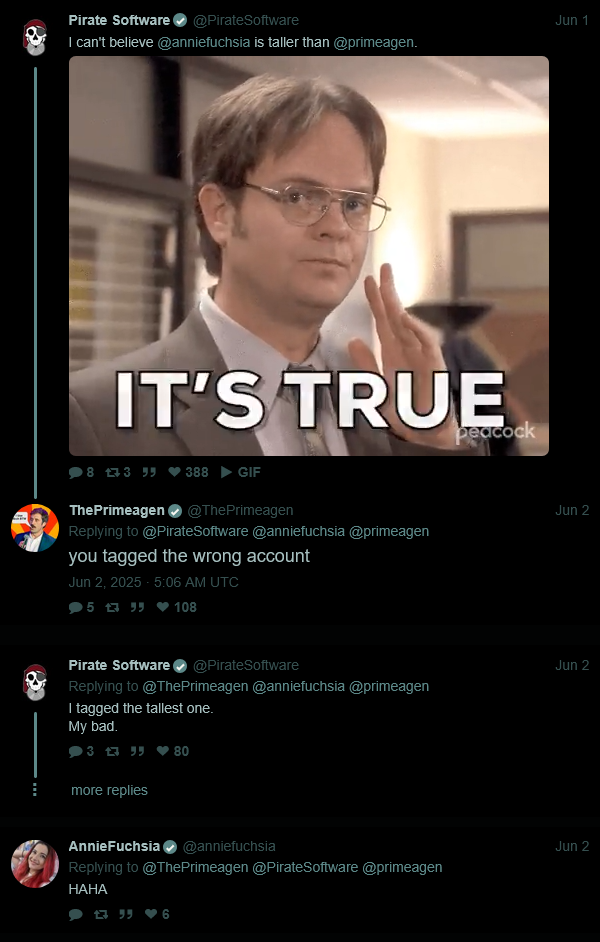The image size is (600, 942).
Task: Like ThePrimeagen's reply with 108 likes
Action: coord(163,607)
